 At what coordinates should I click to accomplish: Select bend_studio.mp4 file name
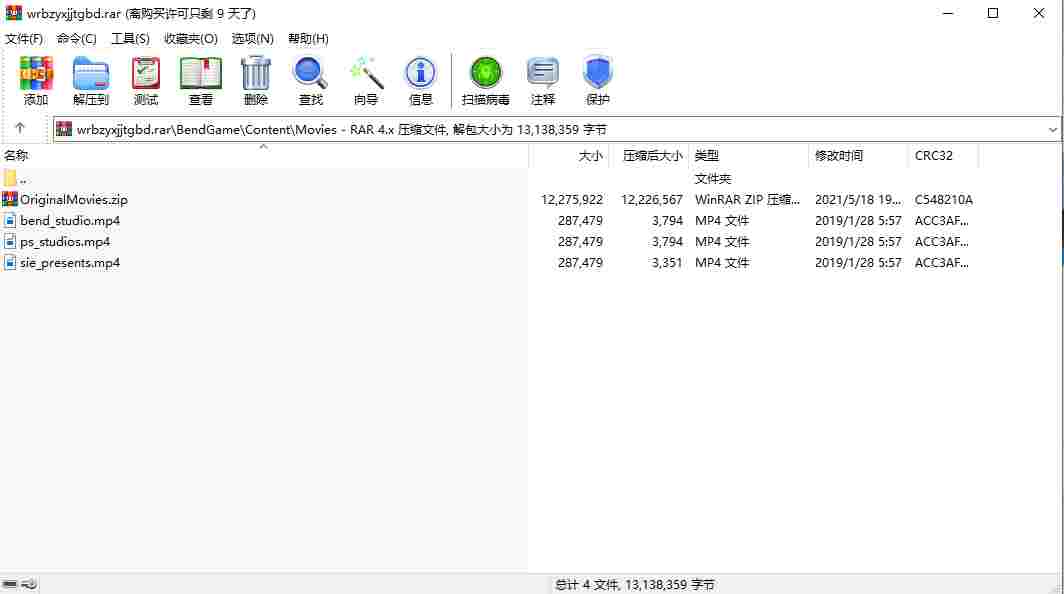click(x=70, y=221)
